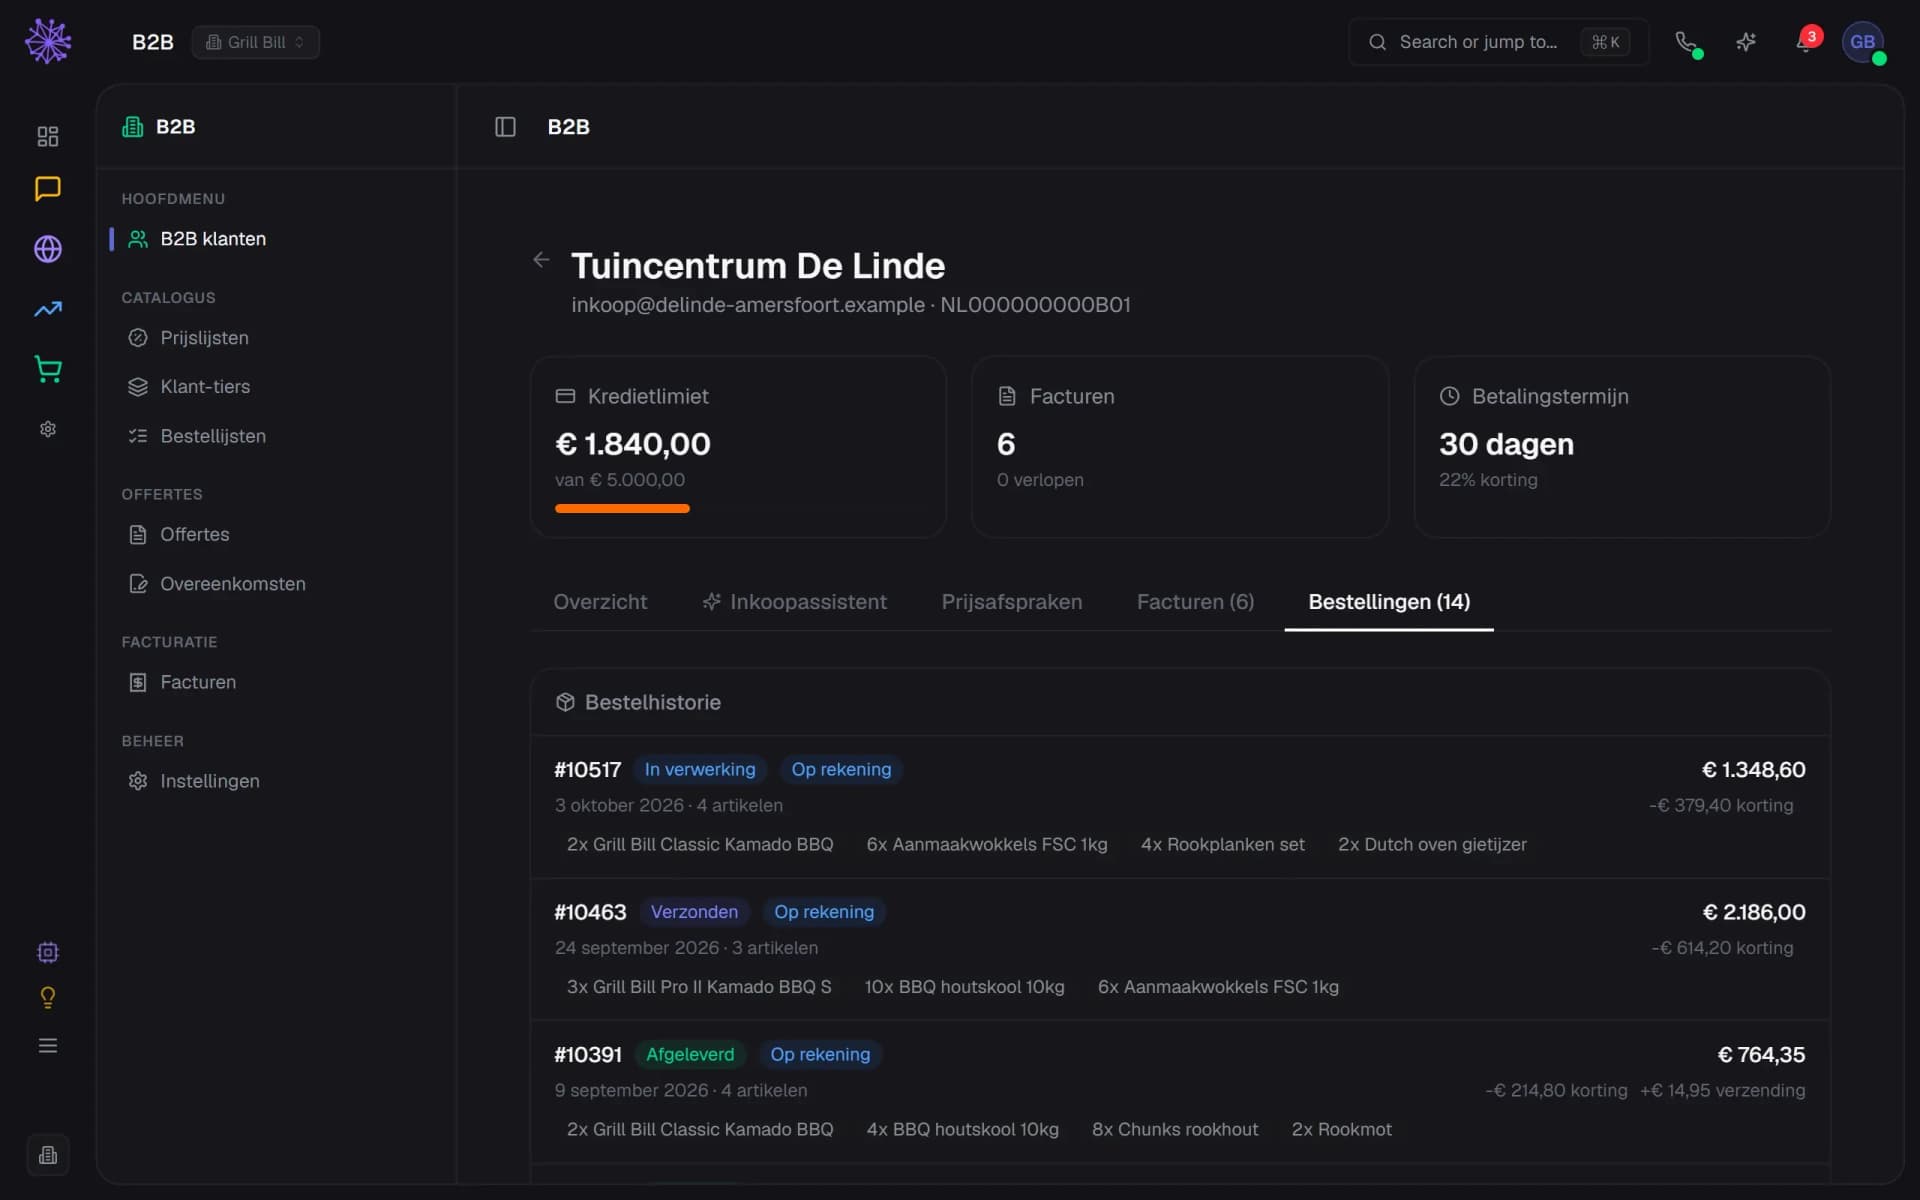Open Prijslijsten in the sidebar
1920x1200 pixels.
point(275,338)
